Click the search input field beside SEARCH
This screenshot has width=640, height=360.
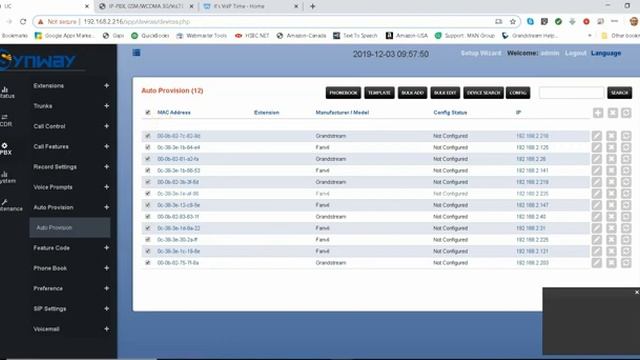(571, 93)
